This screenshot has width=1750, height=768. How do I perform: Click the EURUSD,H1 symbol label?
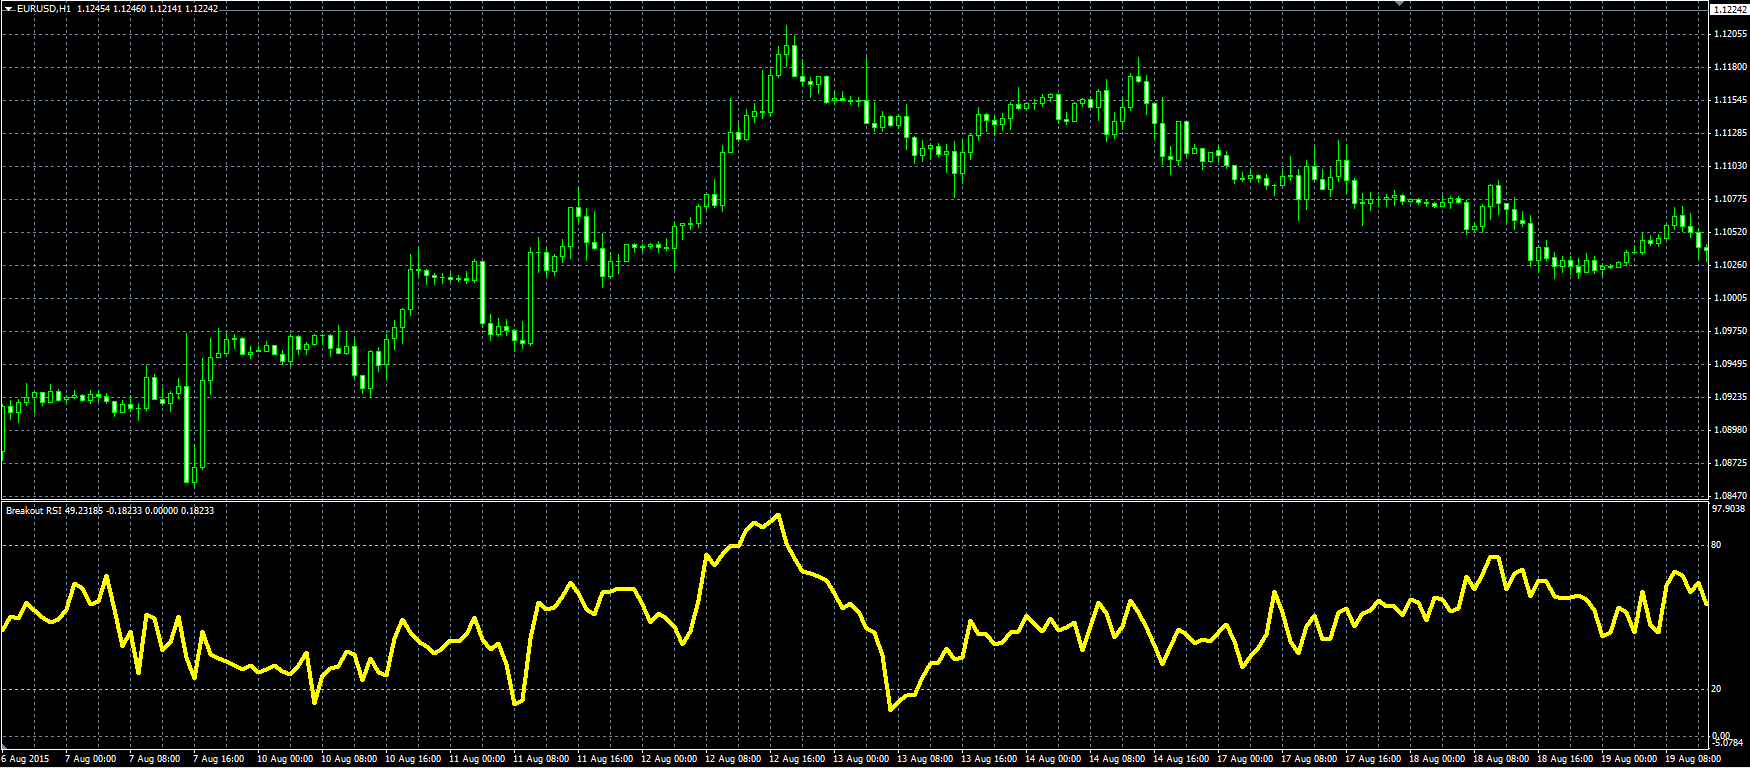(44, 9)
